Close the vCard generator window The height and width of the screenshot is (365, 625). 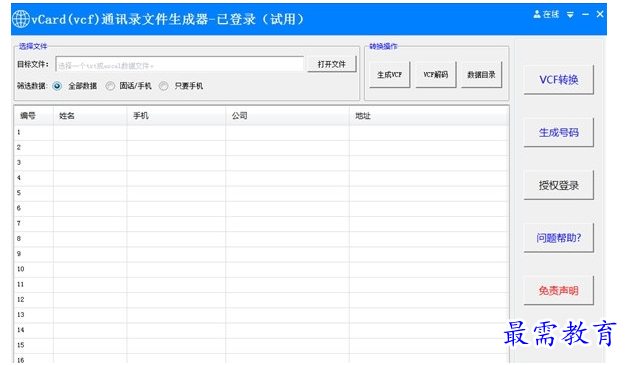[x=600, y=14]
